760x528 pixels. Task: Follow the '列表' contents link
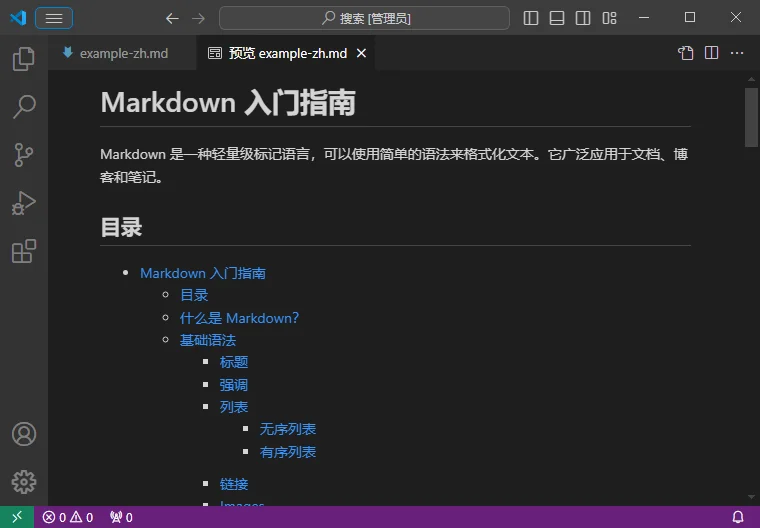click(234, 407)
